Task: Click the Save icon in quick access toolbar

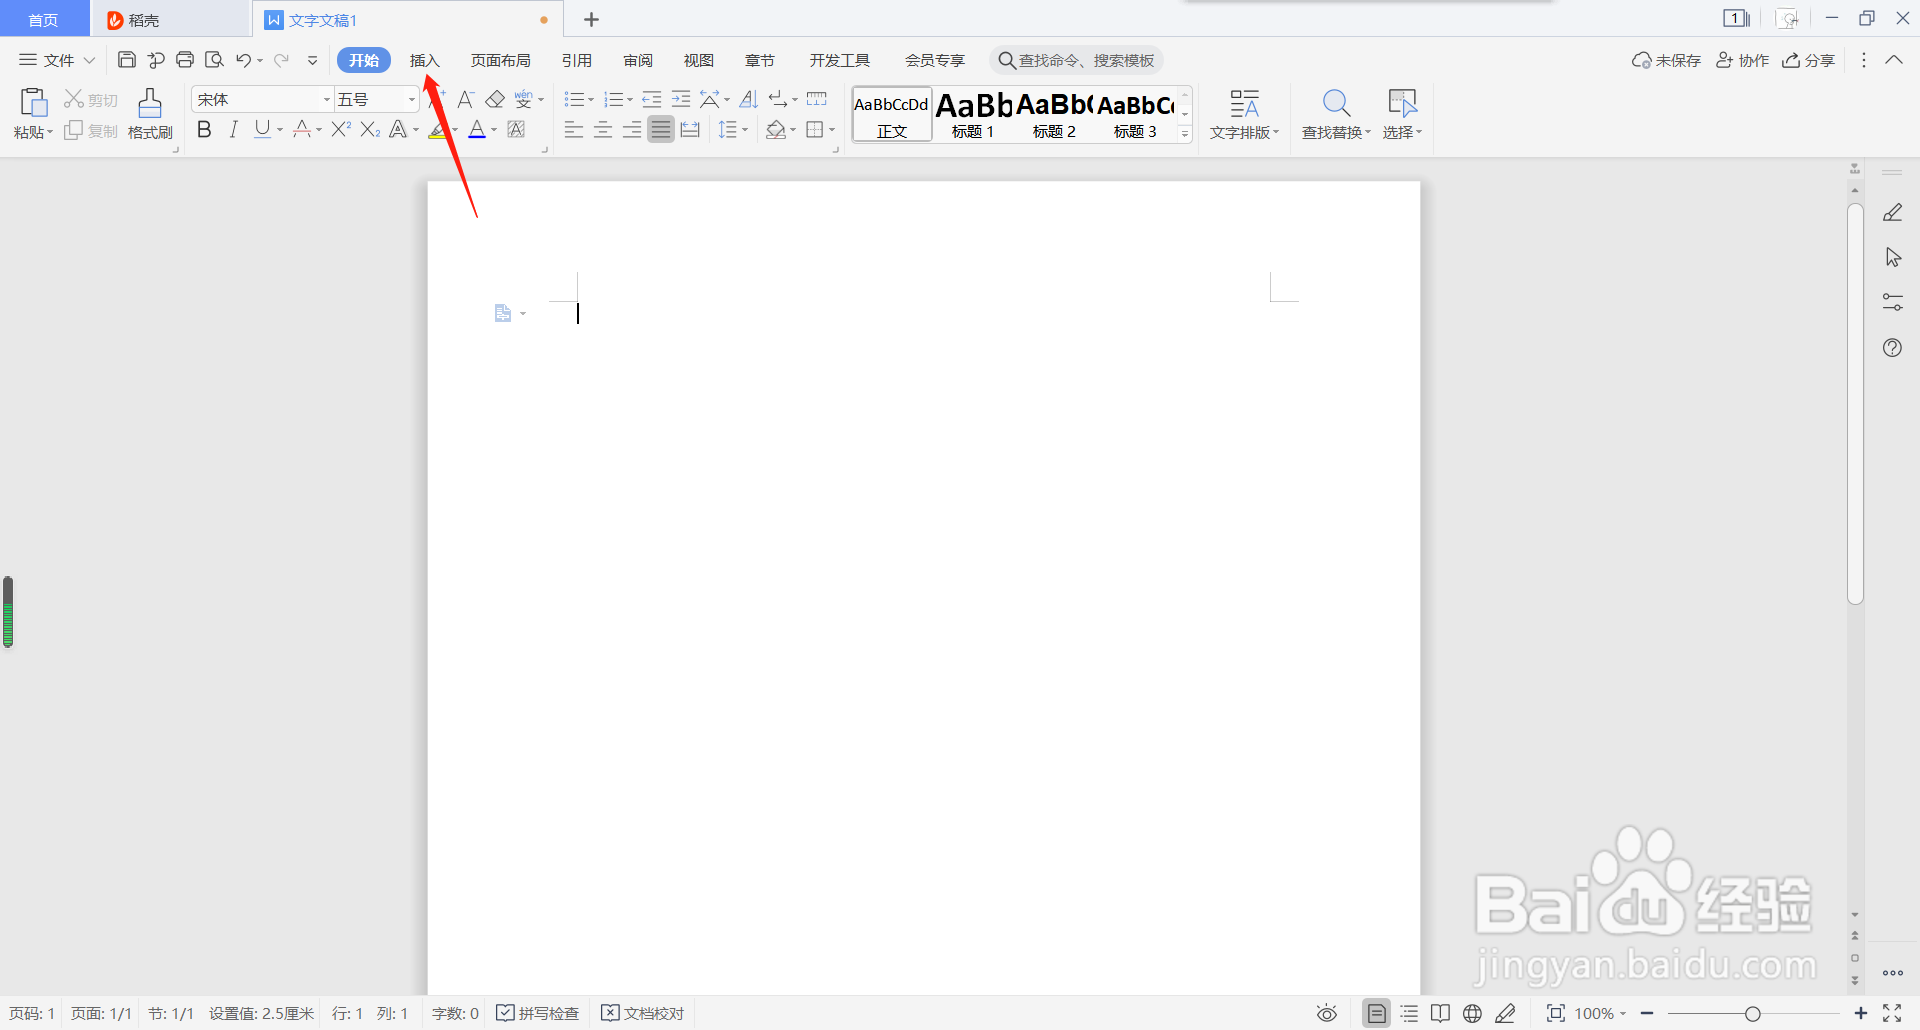Action: click(x=126, y=60)
